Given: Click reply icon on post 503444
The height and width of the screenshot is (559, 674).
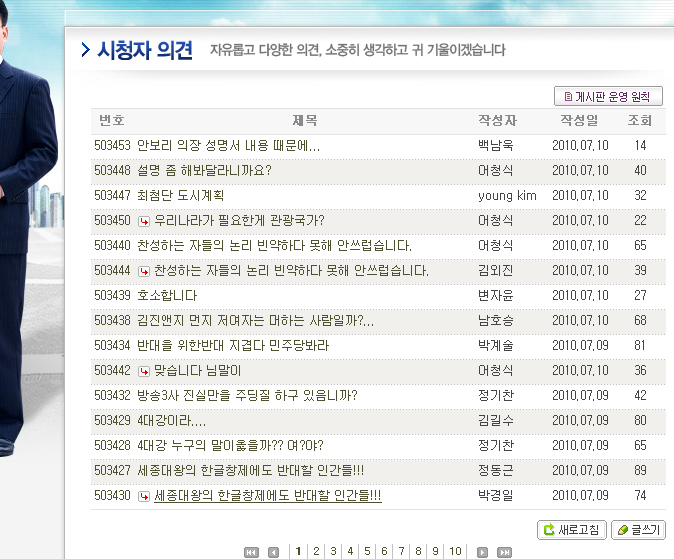Looking at the screenshot, I should pyautogui.click(x=144, y=271).
